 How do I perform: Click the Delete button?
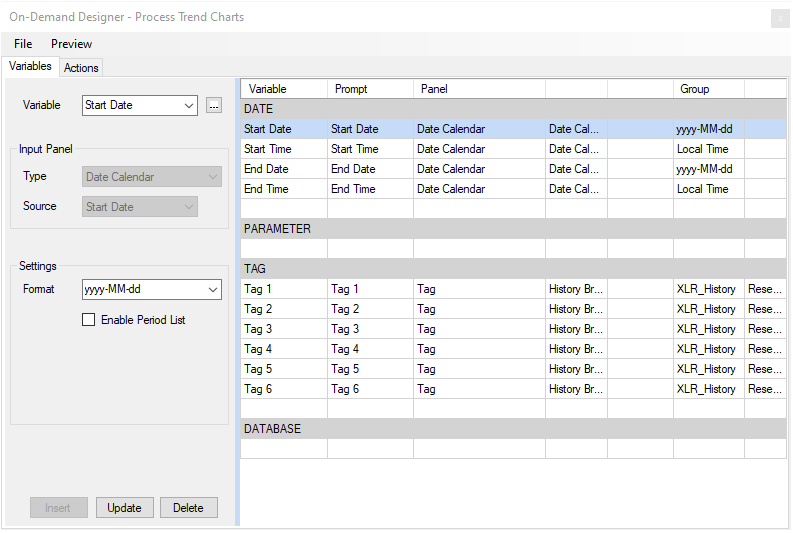[189, 508]
